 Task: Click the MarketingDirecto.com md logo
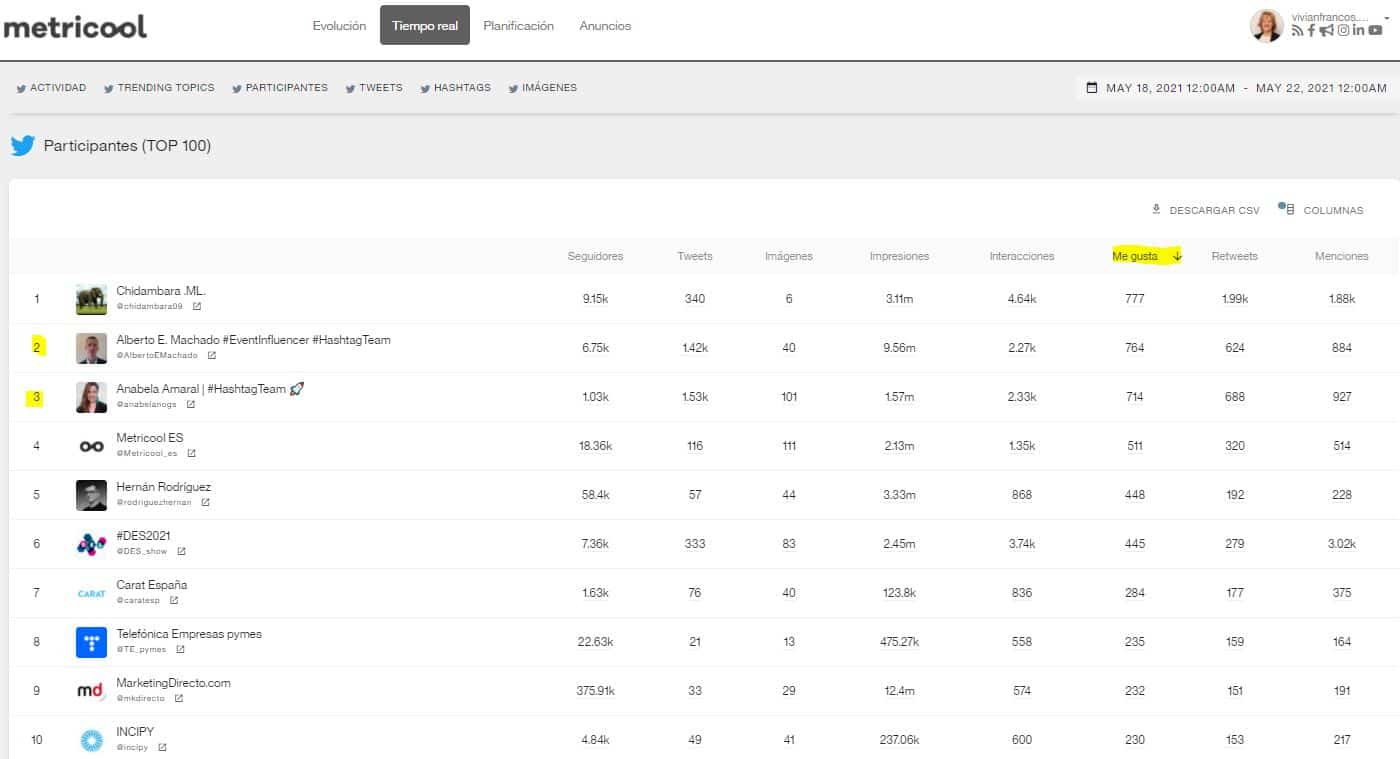(91, 691)
